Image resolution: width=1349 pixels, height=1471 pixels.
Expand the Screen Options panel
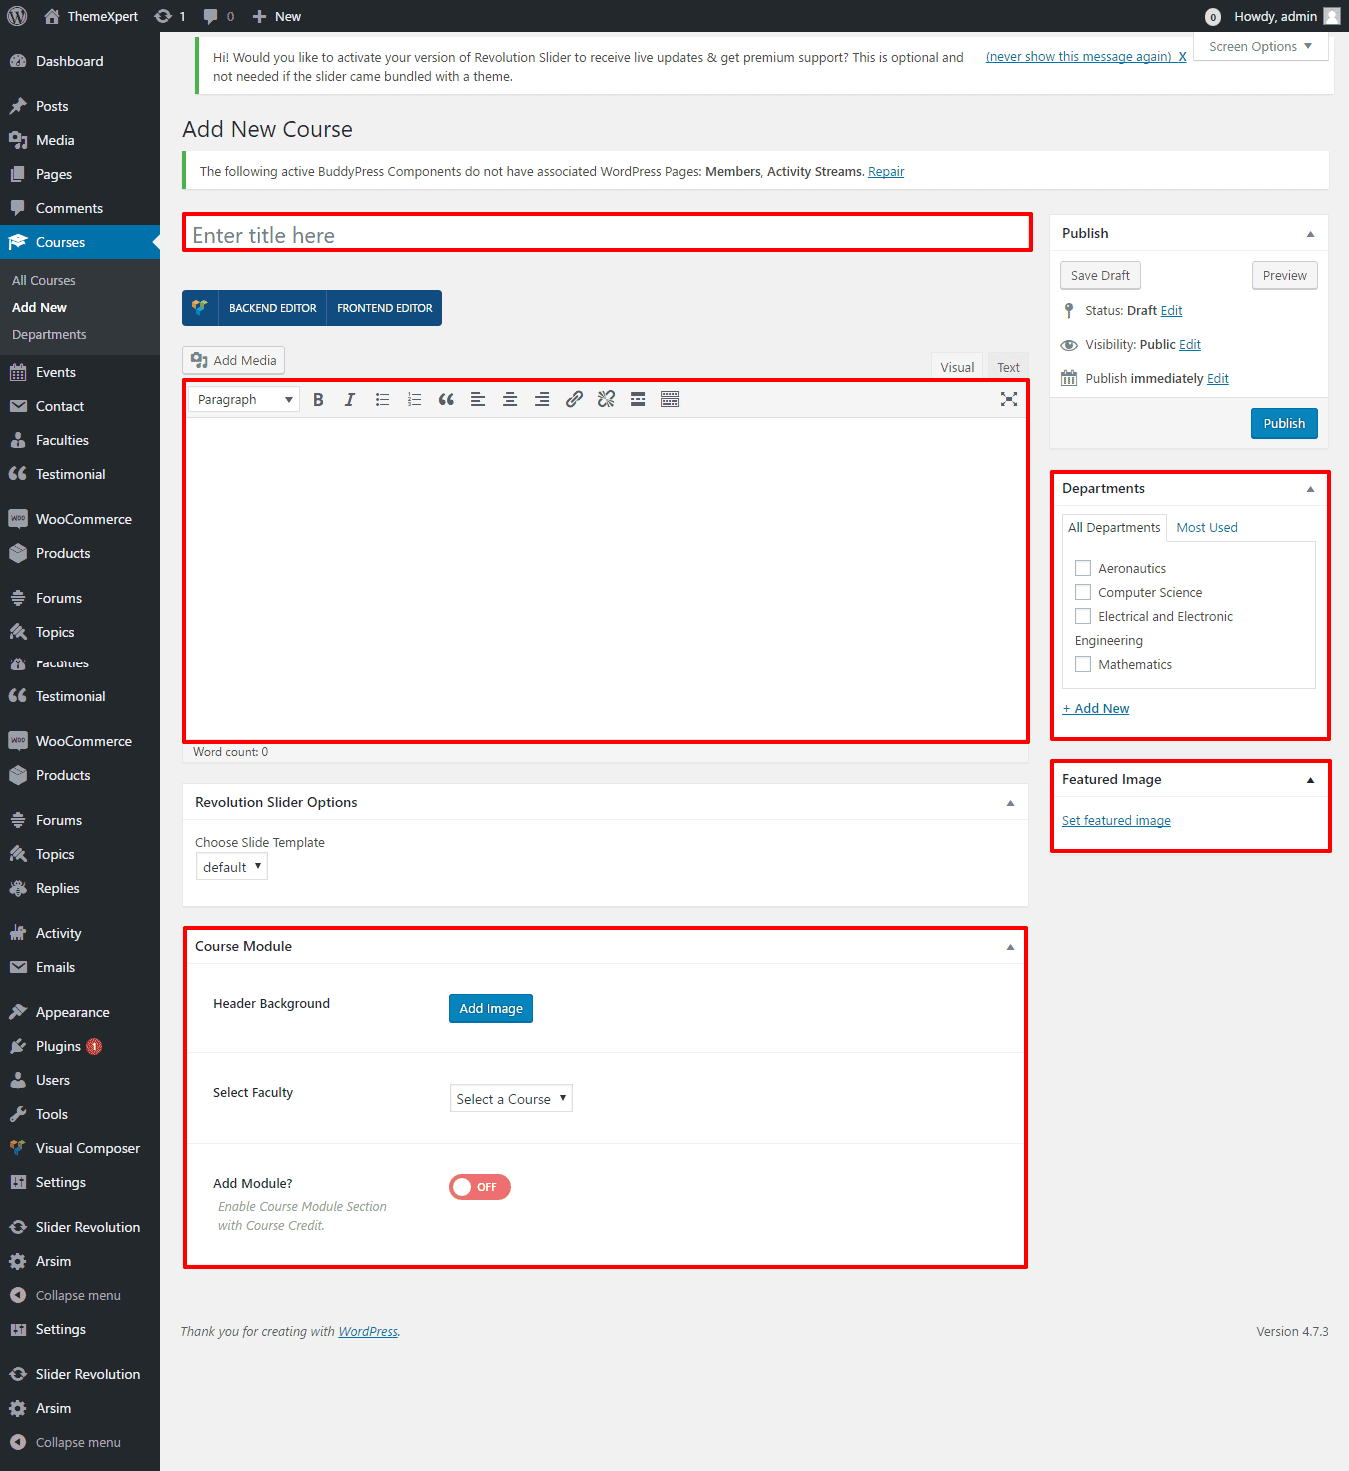click(x=1260, y=47)
